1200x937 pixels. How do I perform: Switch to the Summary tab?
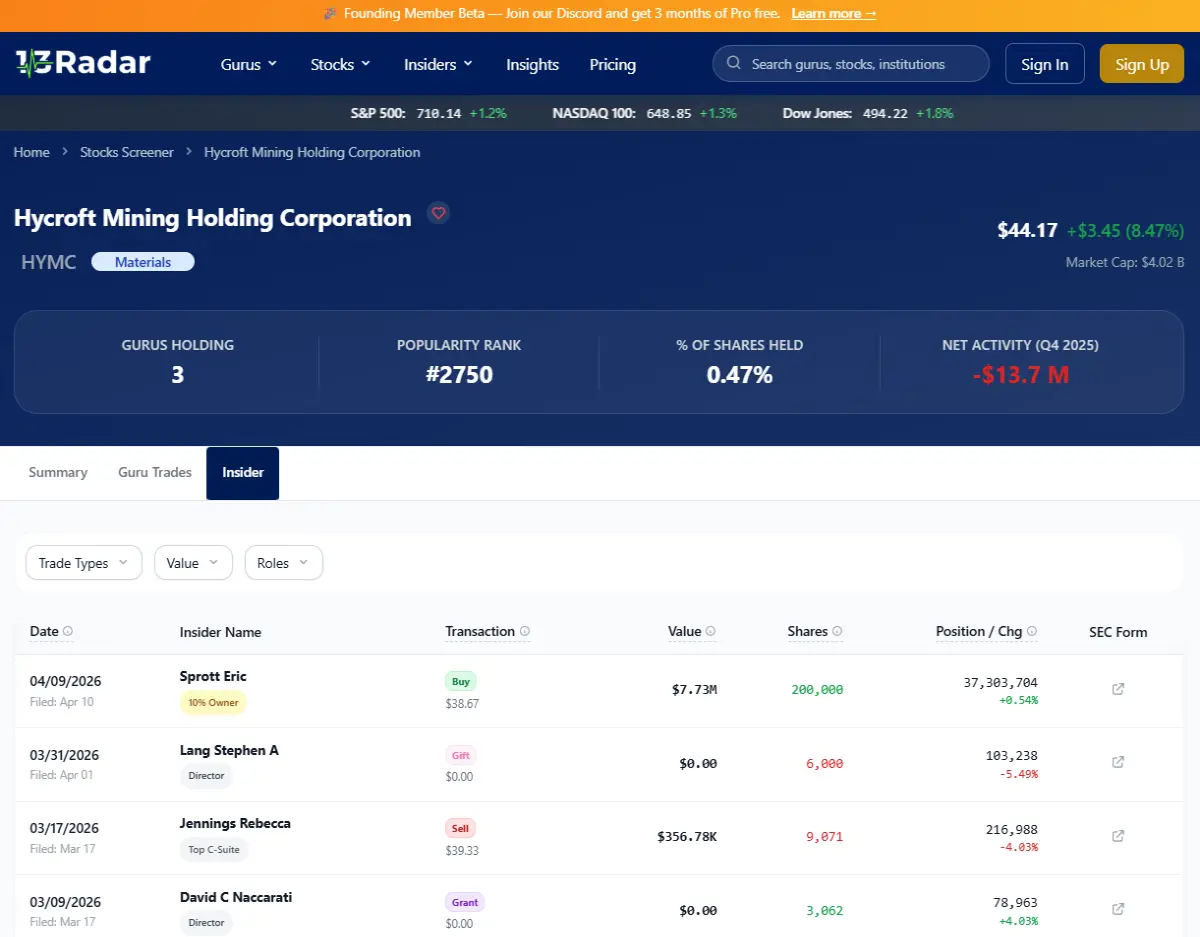point(58,473)
